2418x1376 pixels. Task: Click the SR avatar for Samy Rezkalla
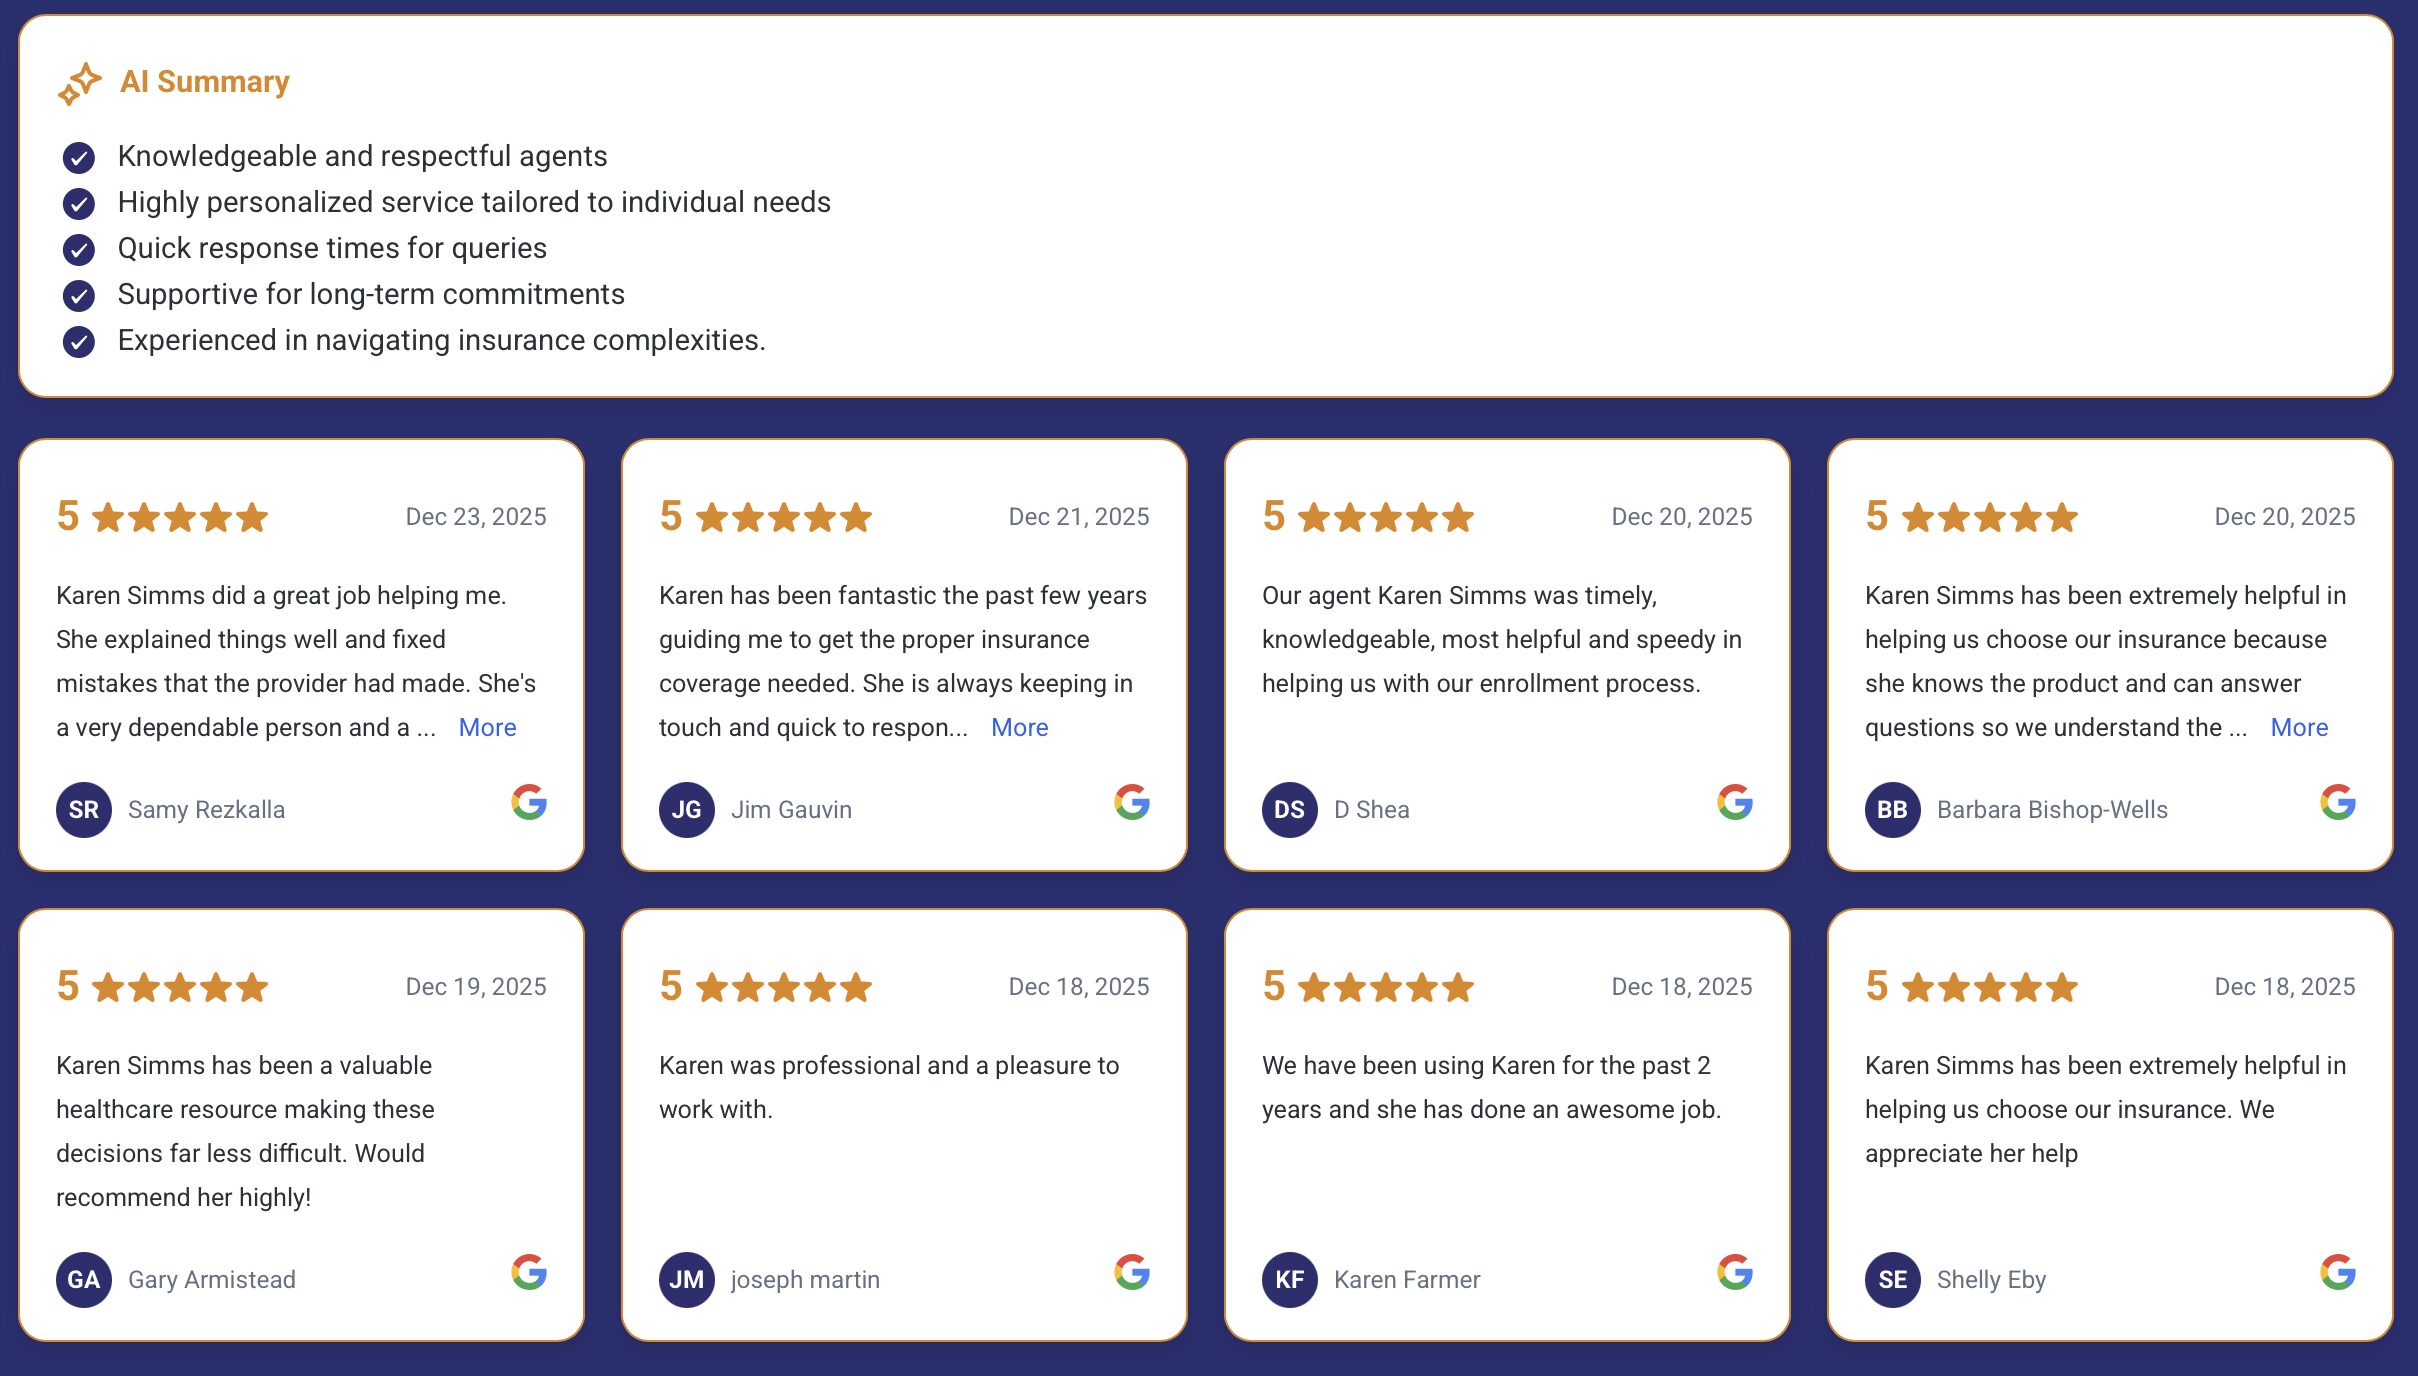84,809
